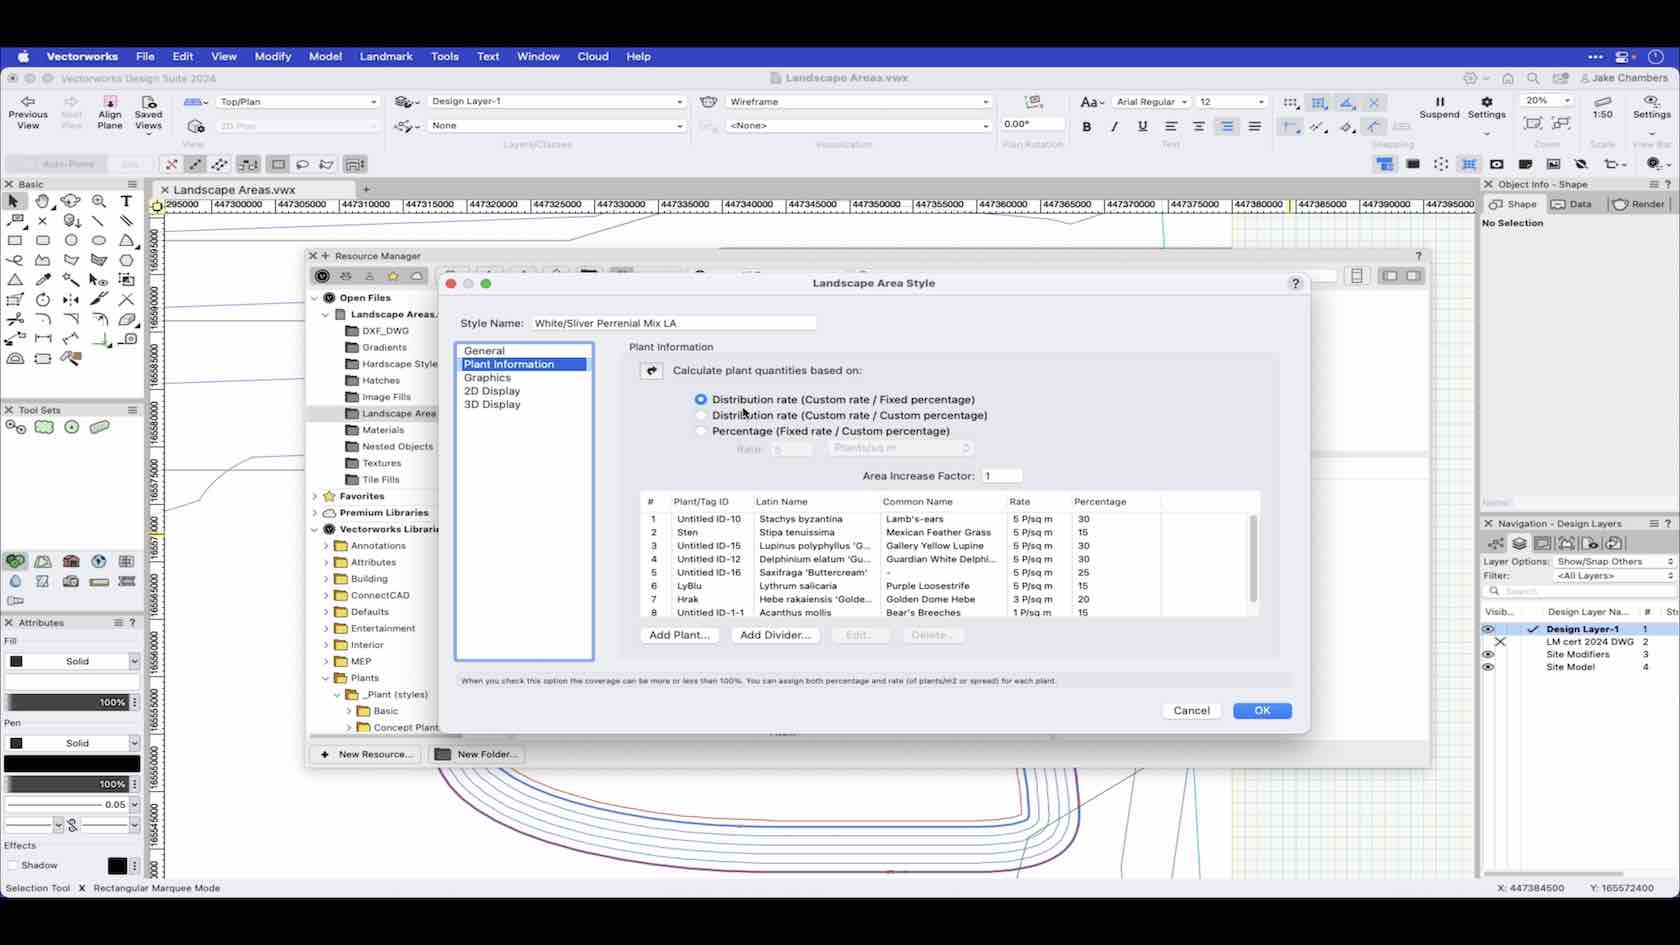1680x945 pixels.
Task: Open the Fill style Solid dropdown
Action: (x=72, y=661)
